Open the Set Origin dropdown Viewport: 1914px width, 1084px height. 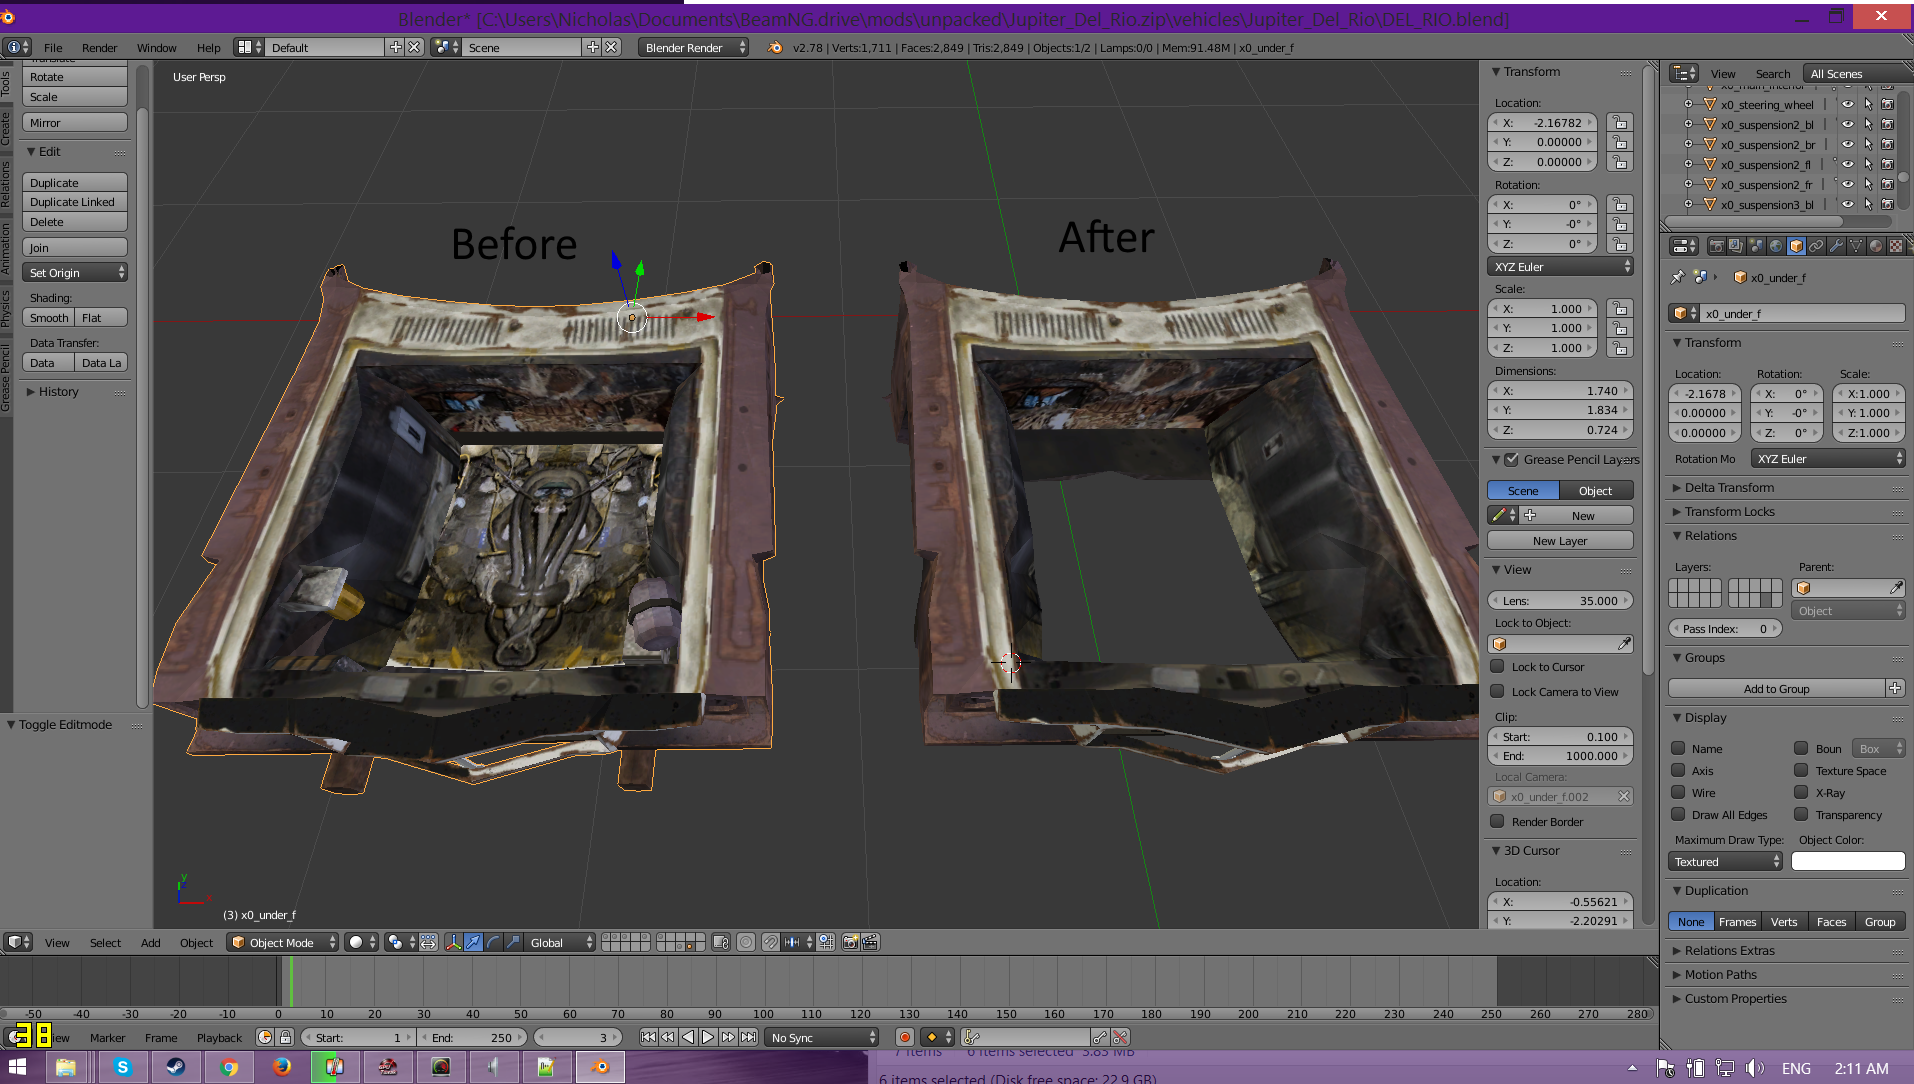pyautogui.click(x=76, y=272)
